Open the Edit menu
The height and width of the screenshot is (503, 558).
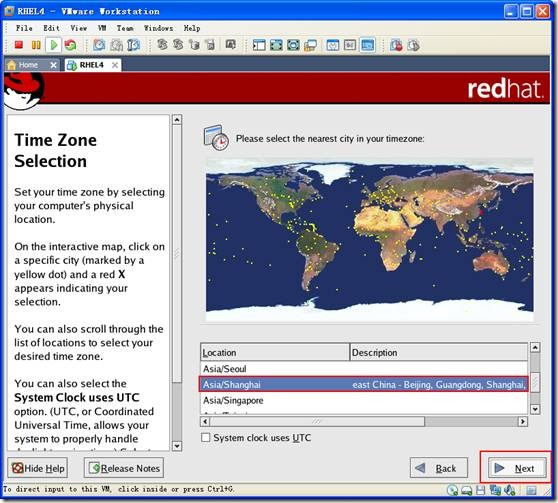tap(51, 28)
